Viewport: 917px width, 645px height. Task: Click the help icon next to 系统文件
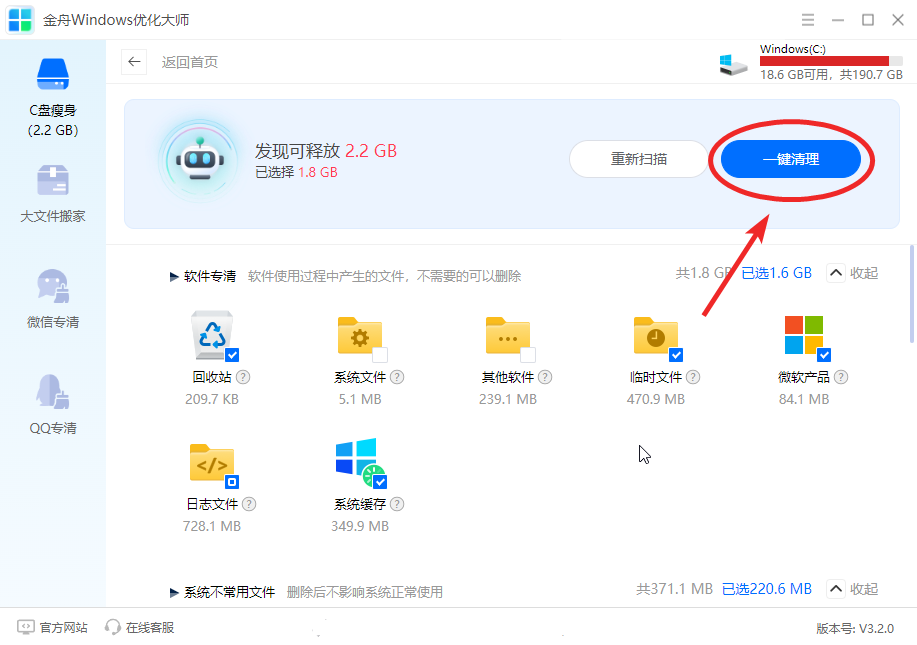(397, 377)
